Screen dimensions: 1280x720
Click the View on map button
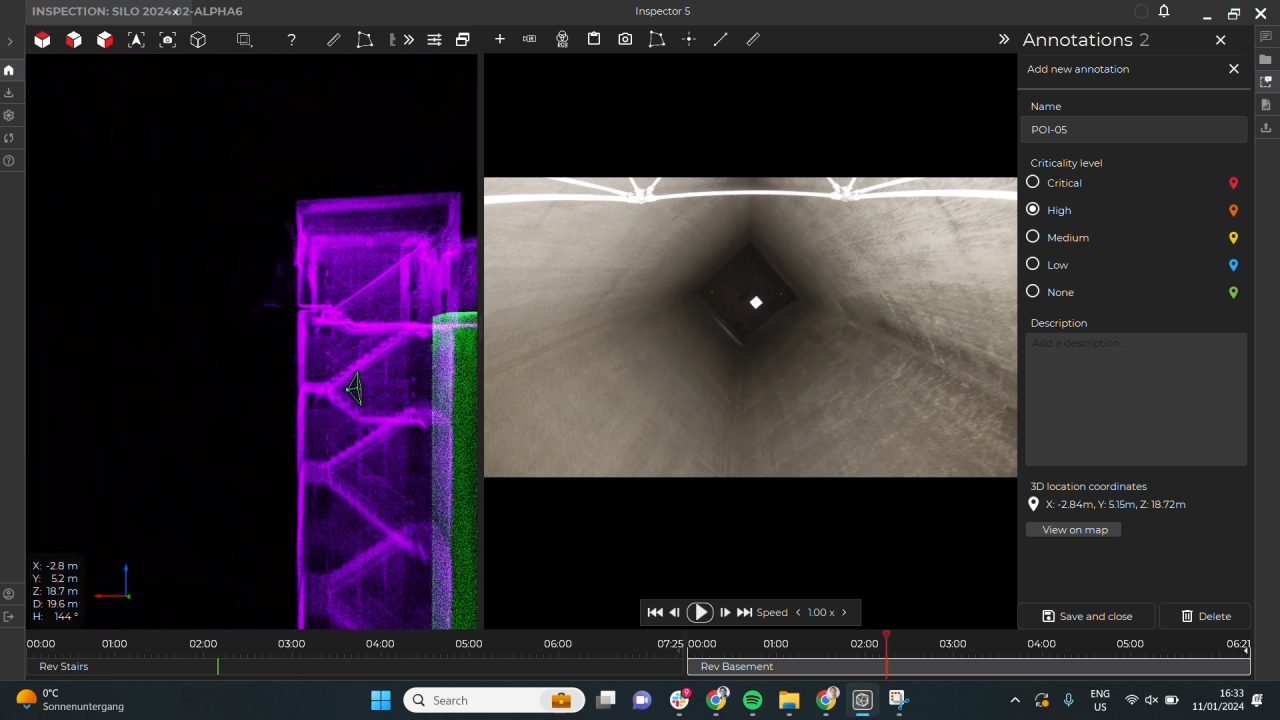1074,530
